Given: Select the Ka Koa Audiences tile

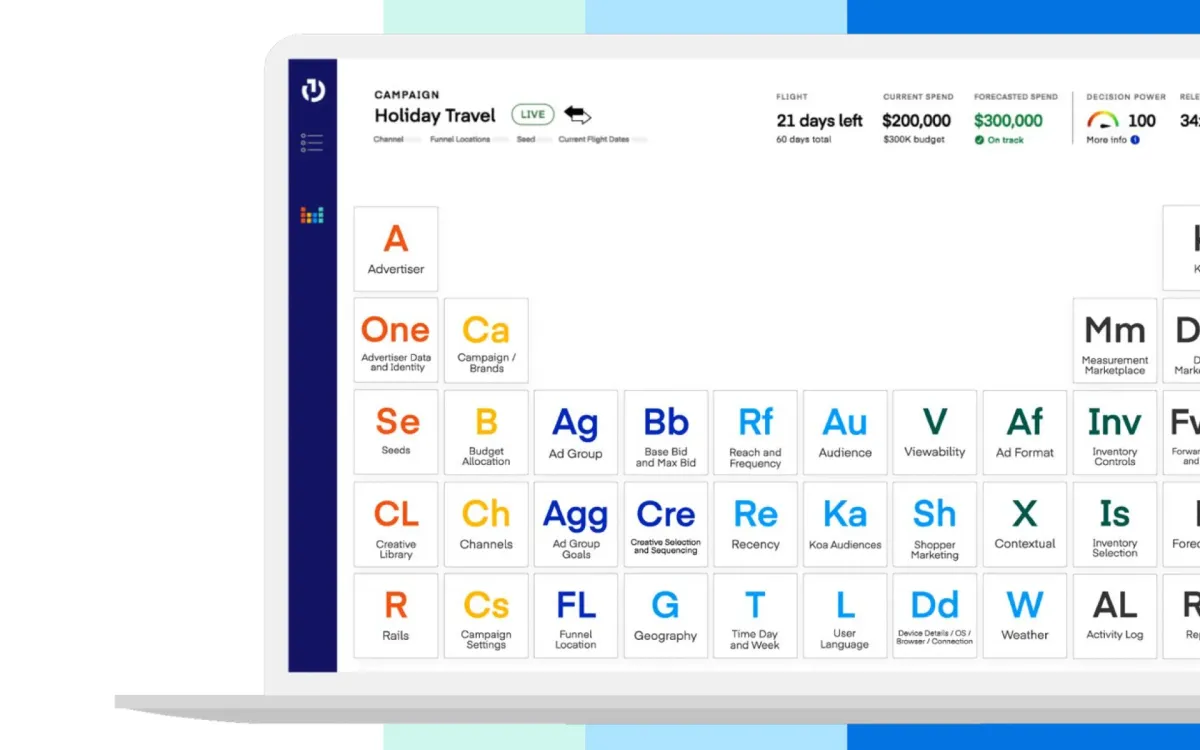Looking at the screenshot, I should coord(845,523).
